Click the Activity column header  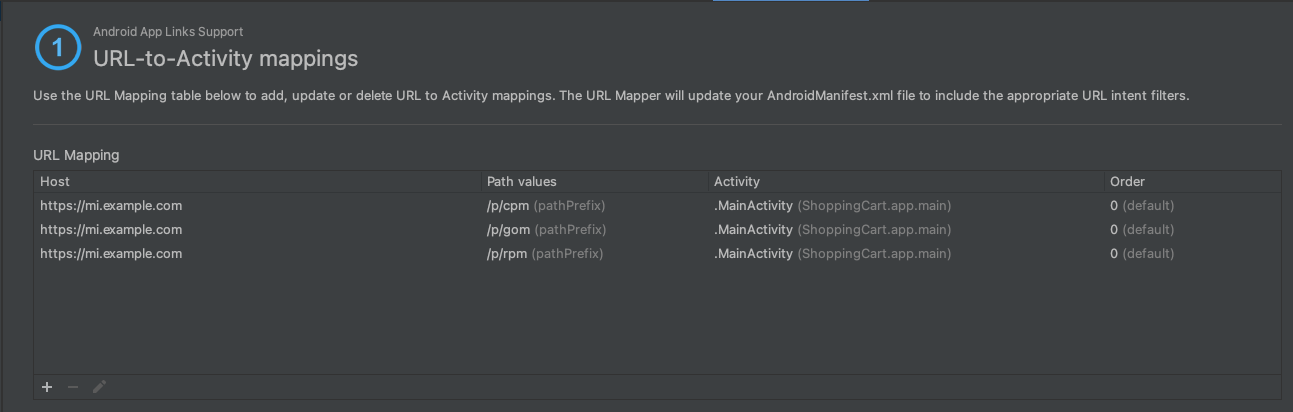(x=736, y=182)
